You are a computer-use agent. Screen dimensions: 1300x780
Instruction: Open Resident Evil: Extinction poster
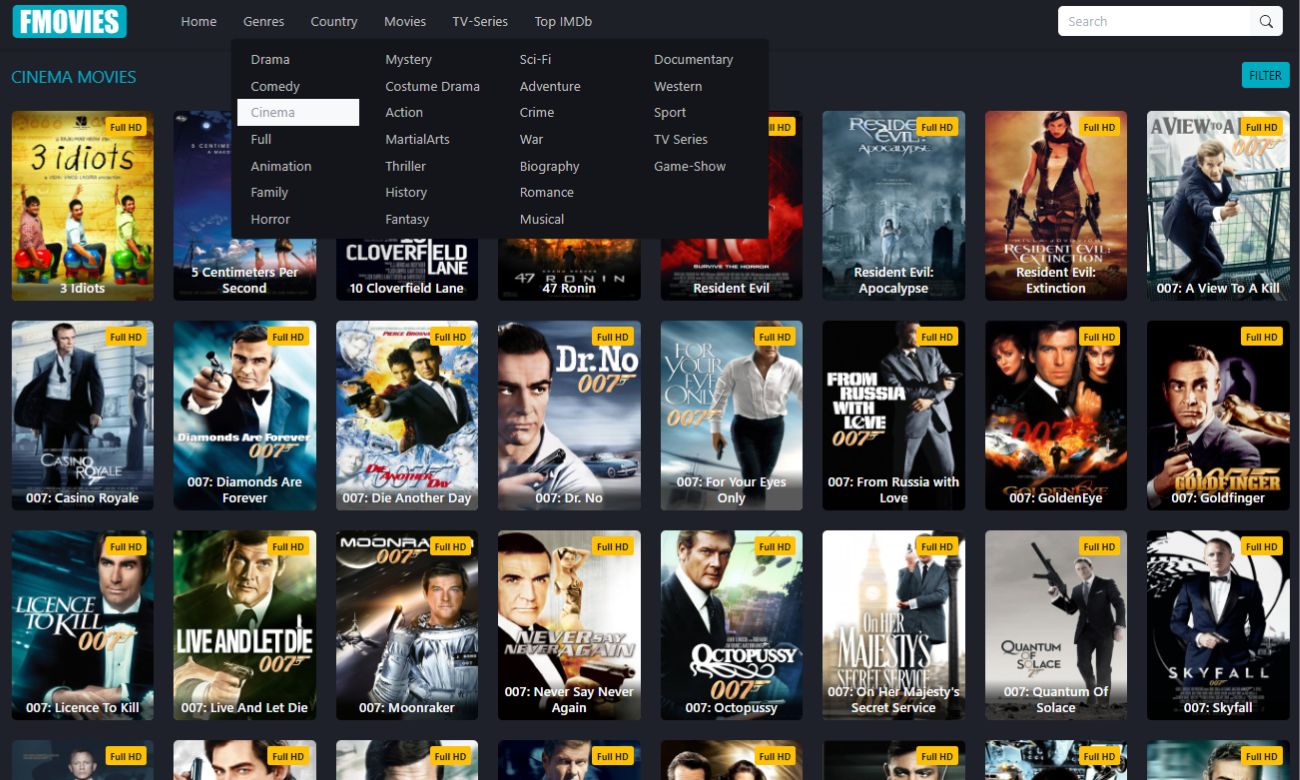(x=1055, y=205)
